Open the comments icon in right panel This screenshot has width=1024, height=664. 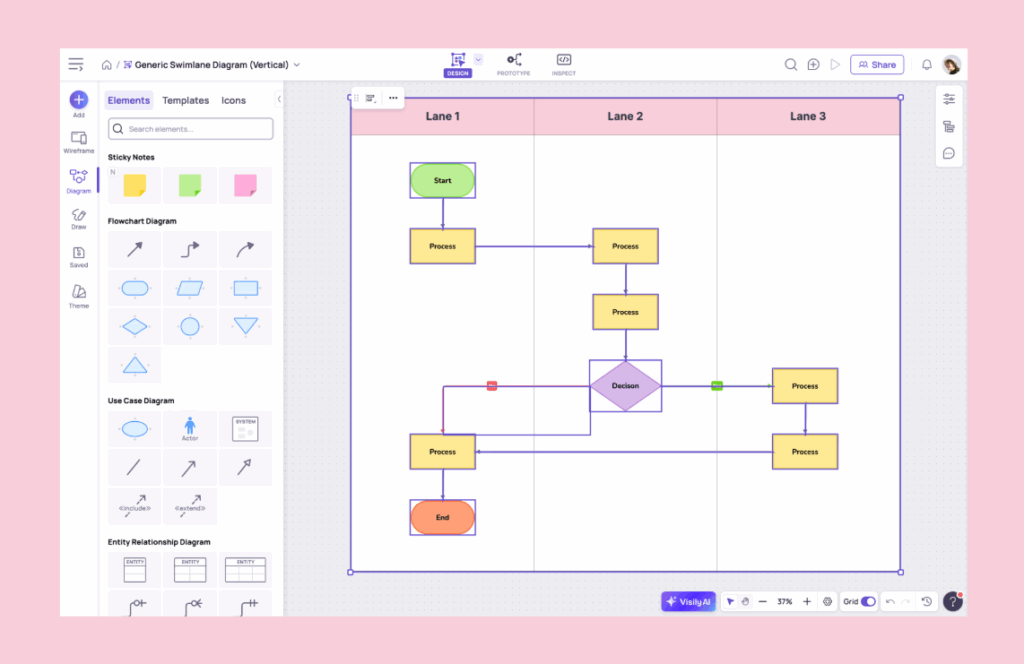pyautogui.click(x=949, y=153)
